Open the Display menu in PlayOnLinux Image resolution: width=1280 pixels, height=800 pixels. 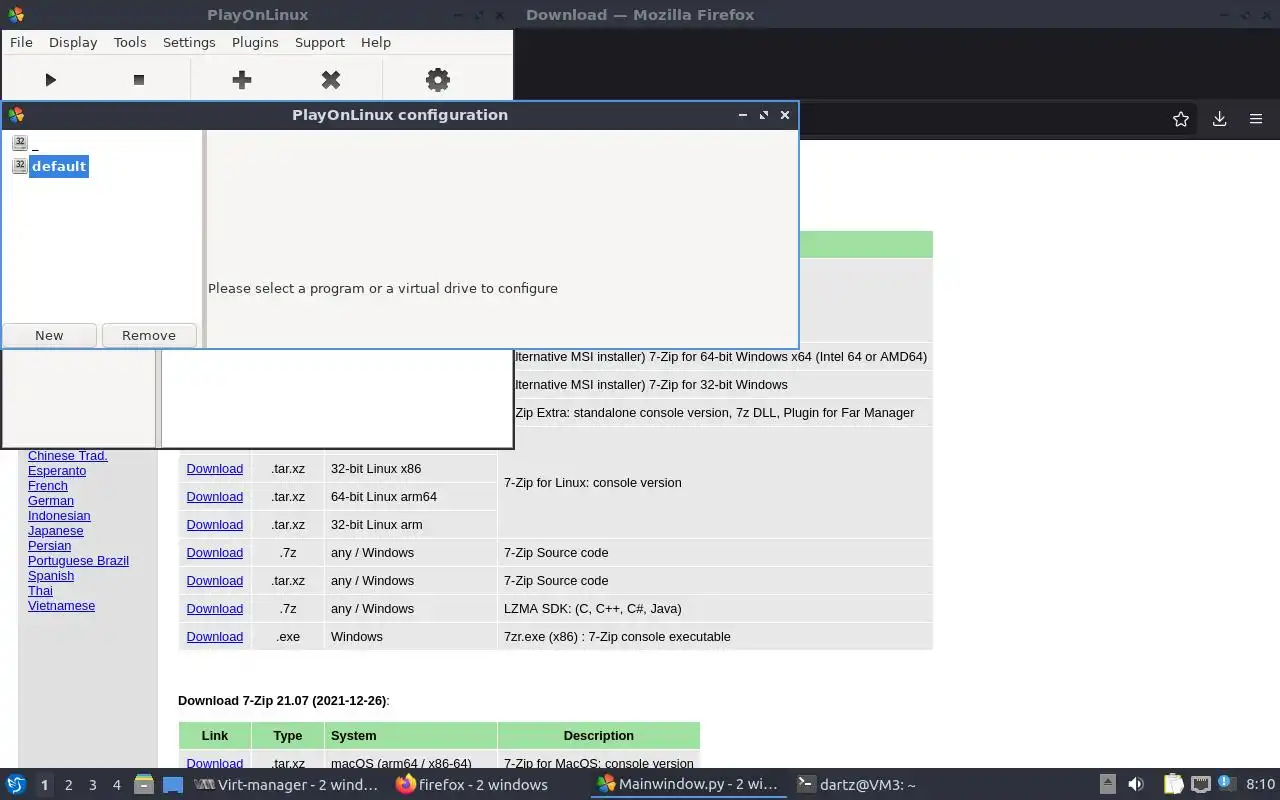(73, 42)
